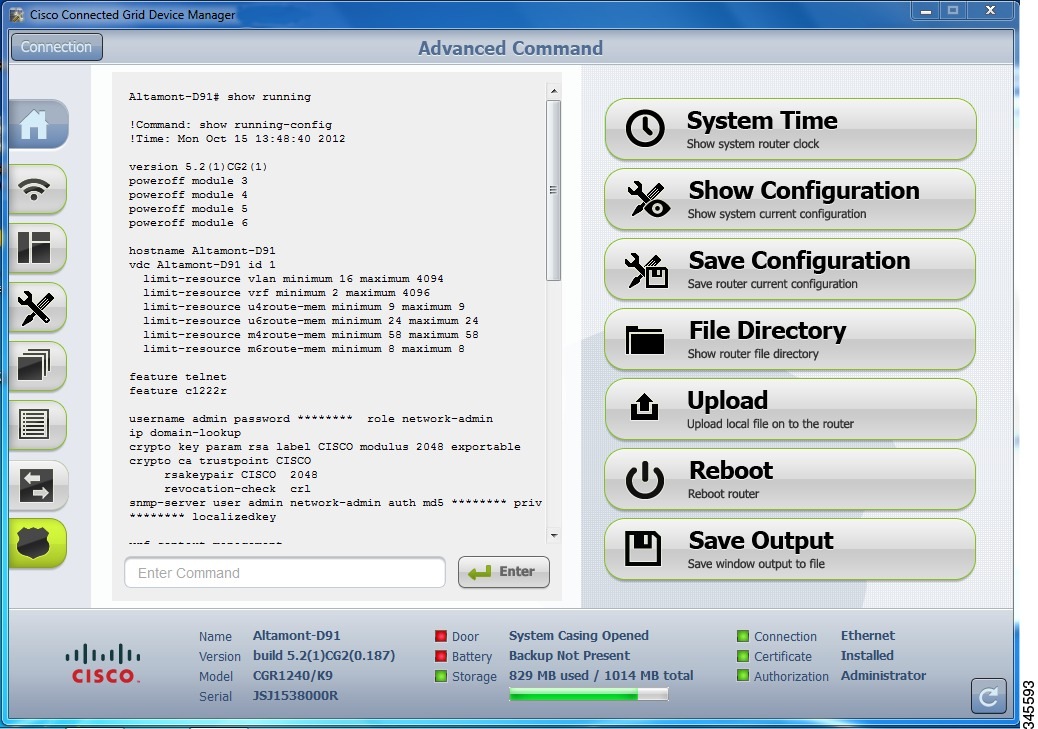Click the Backup Not Present status text
The image size is (1038, 729).
[569, 656]
